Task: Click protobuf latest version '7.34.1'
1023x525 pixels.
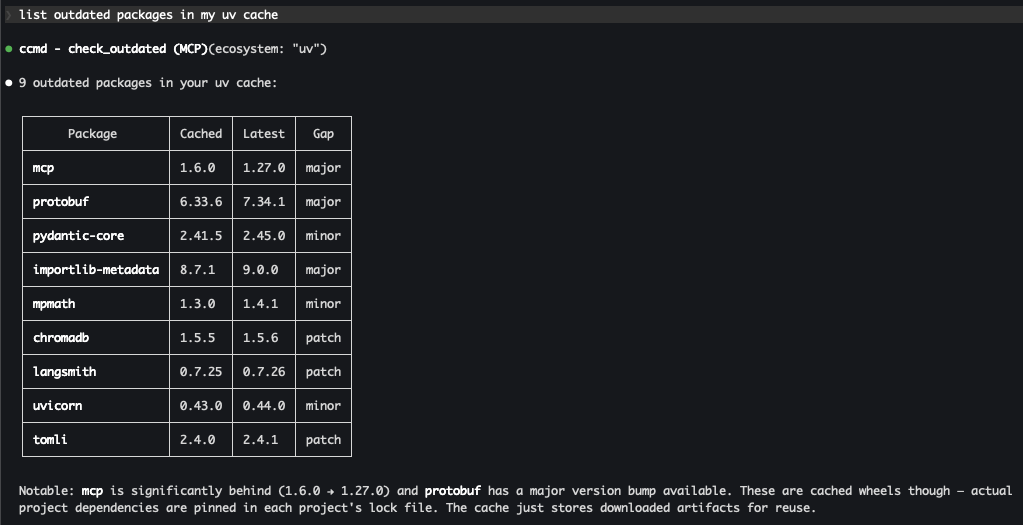Action: 264,202
